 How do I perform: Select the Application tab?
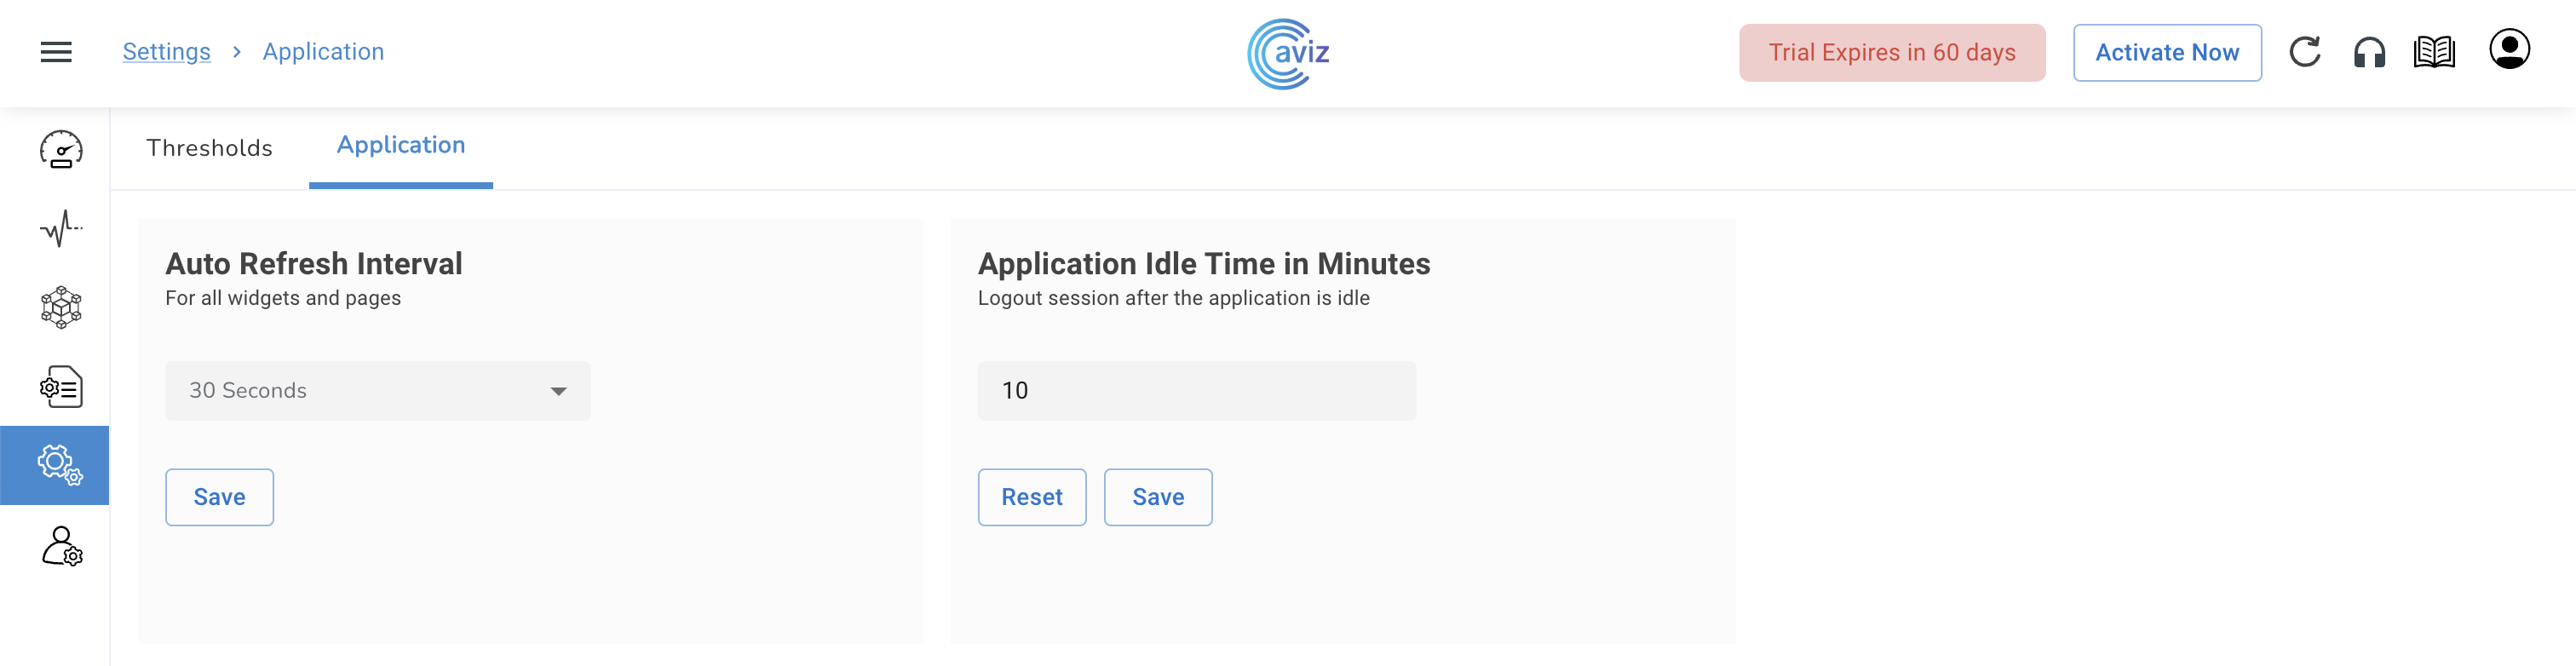(x=400, y=146)
